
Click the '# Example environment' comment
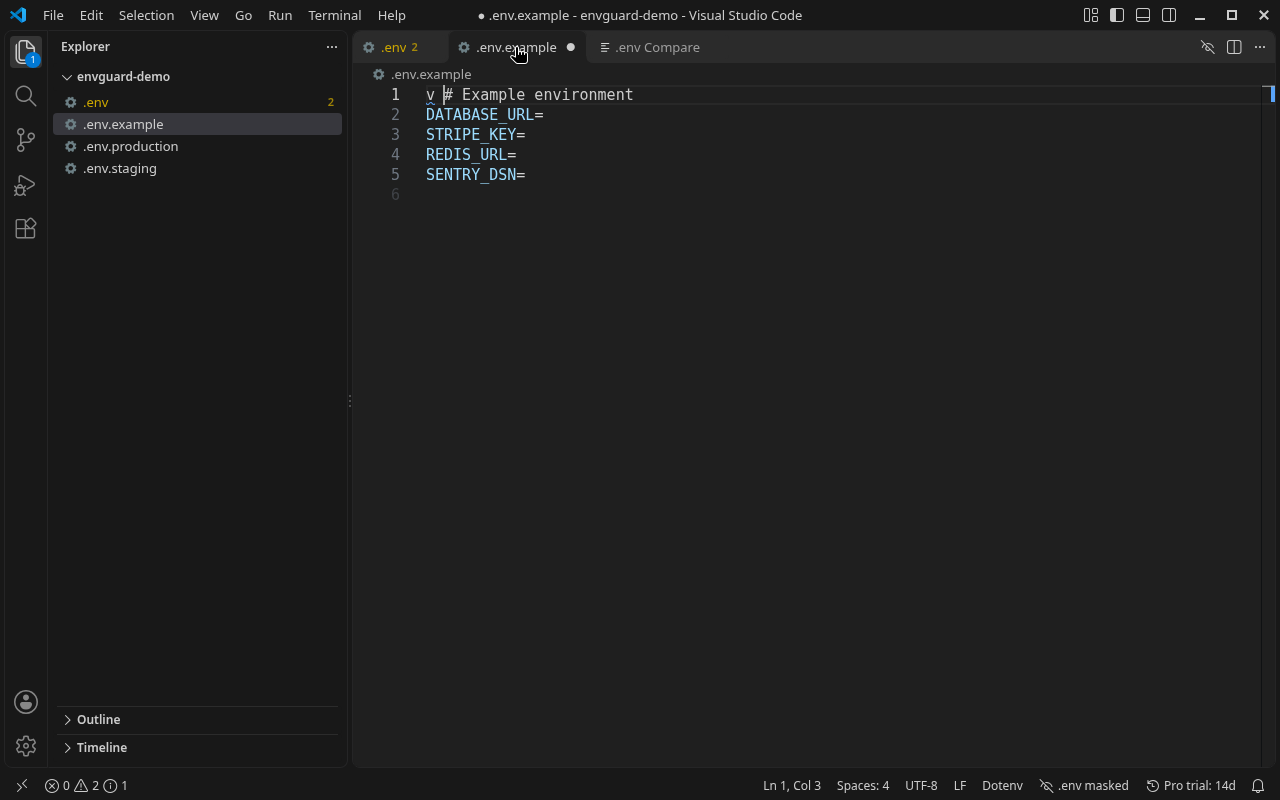[x=539, y=95]
